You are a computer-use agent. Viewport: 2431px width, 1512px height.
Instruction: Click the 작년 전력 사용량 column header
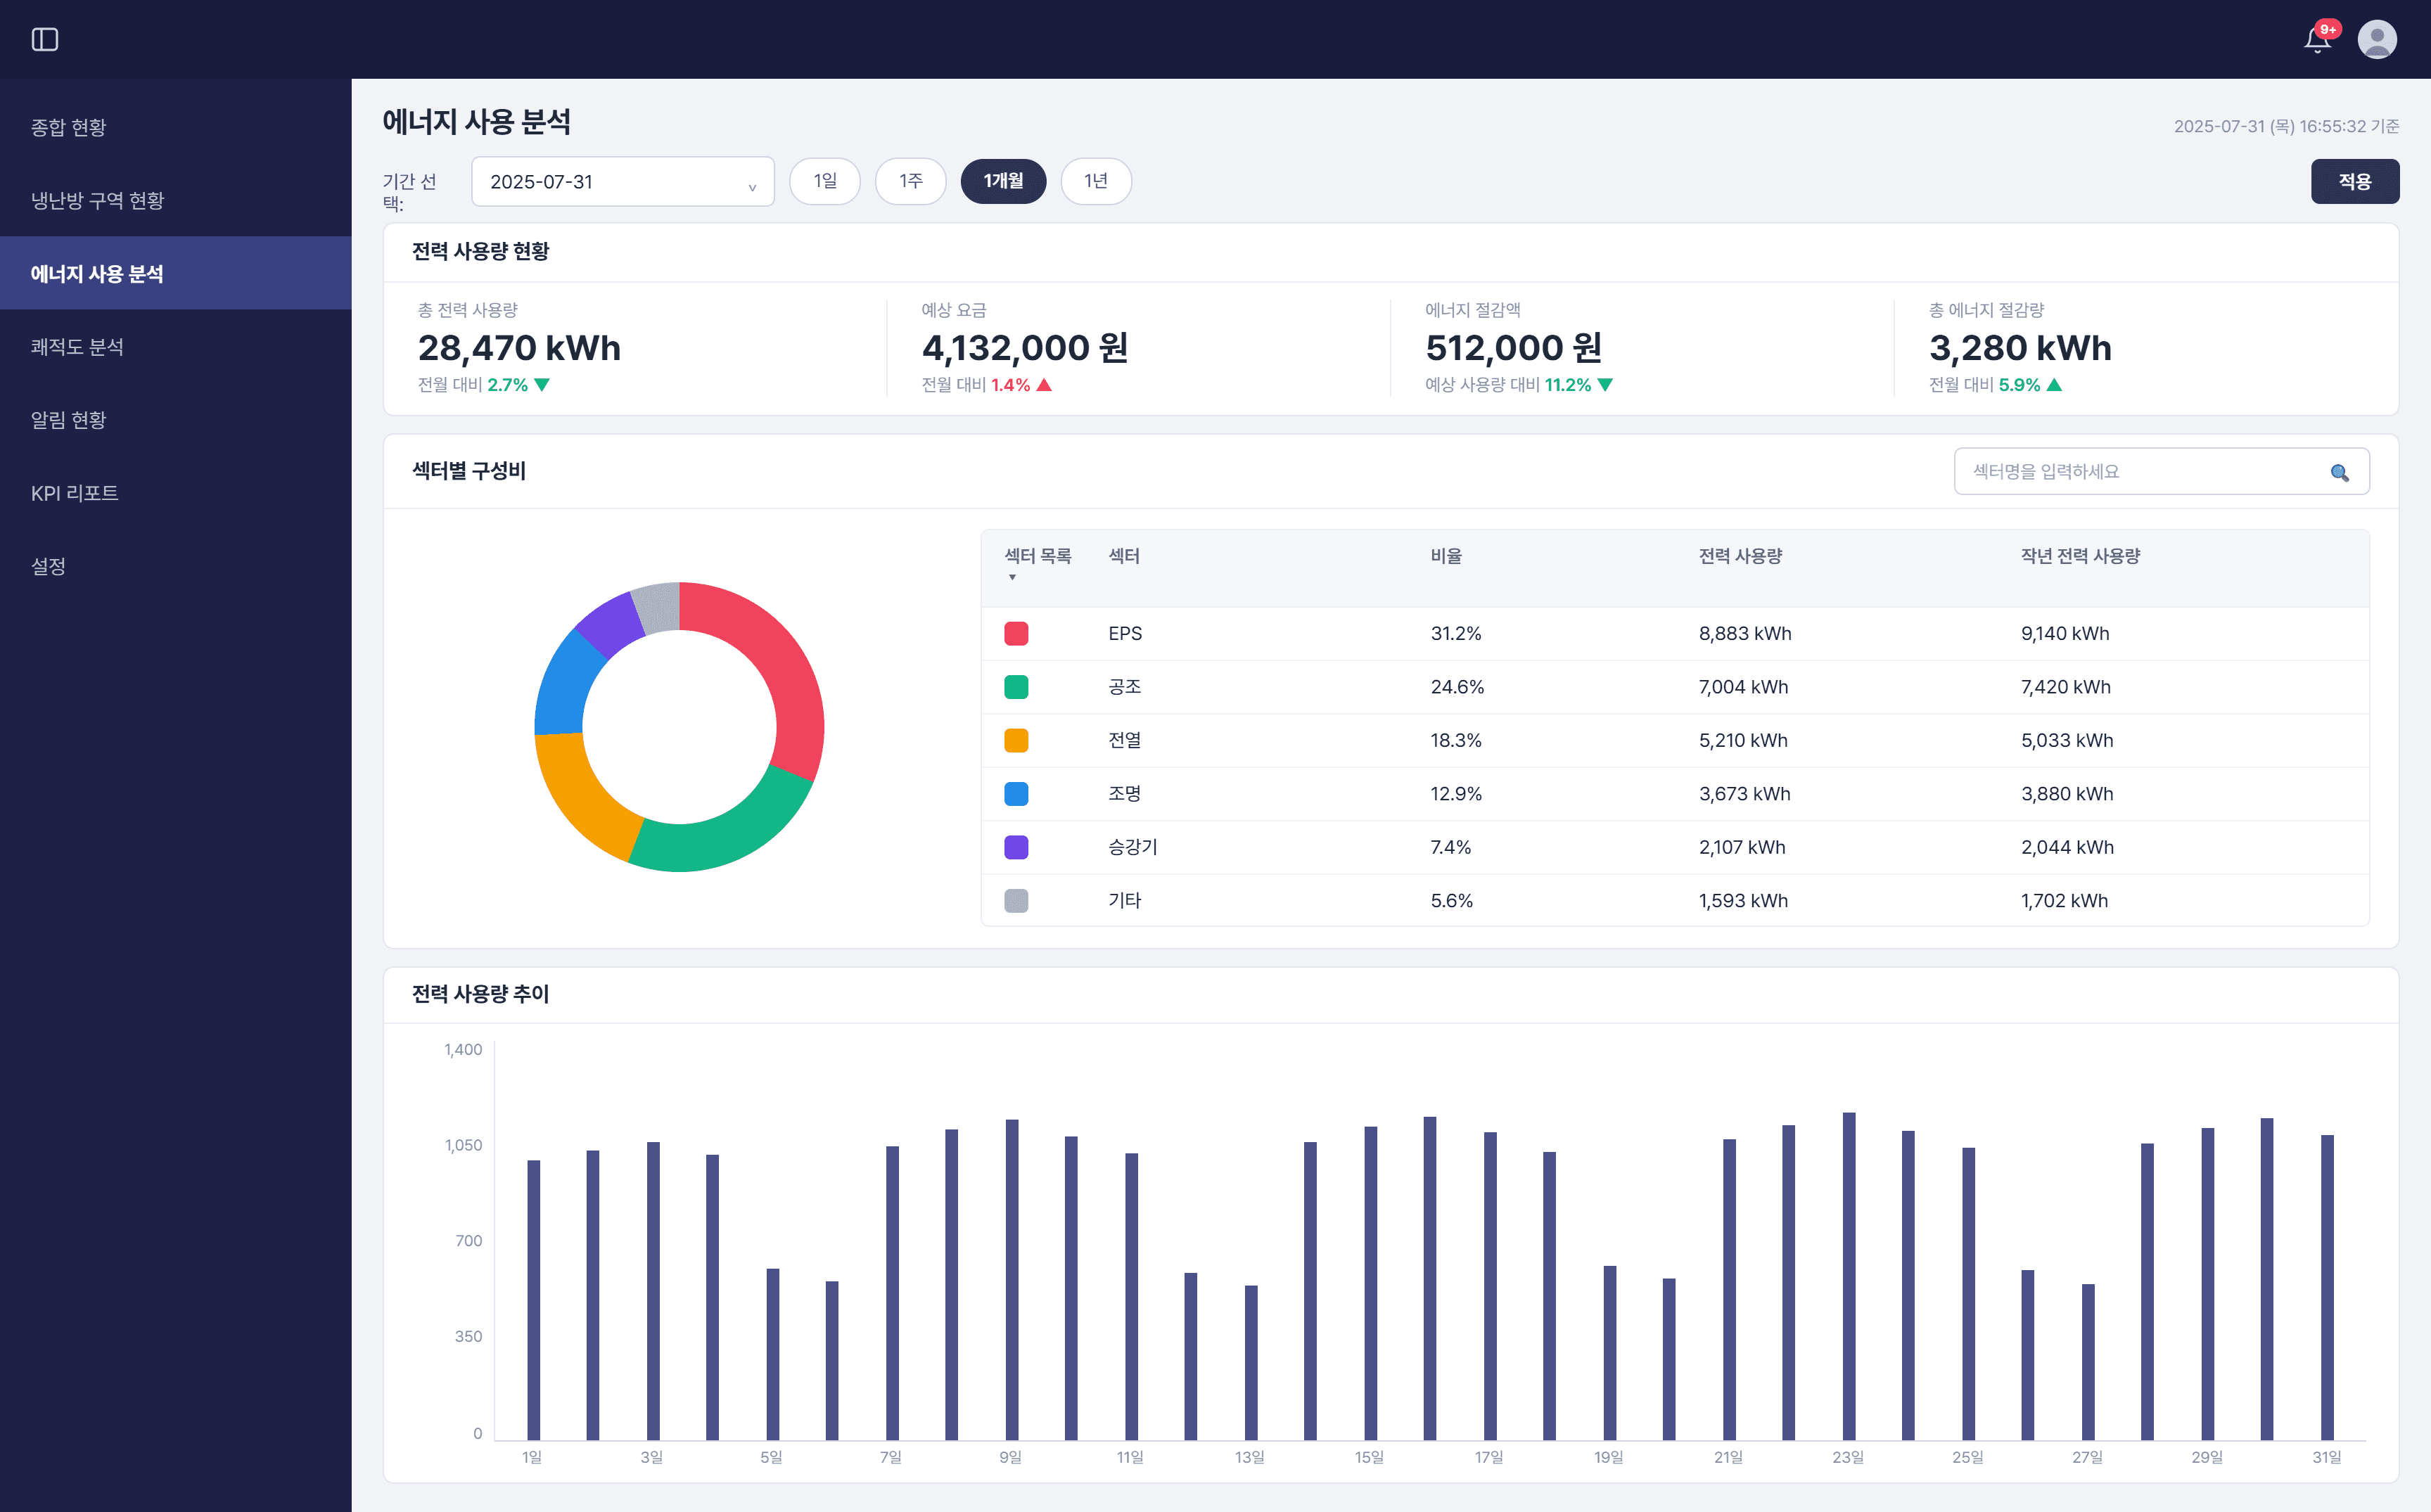tap(2080, 556)
